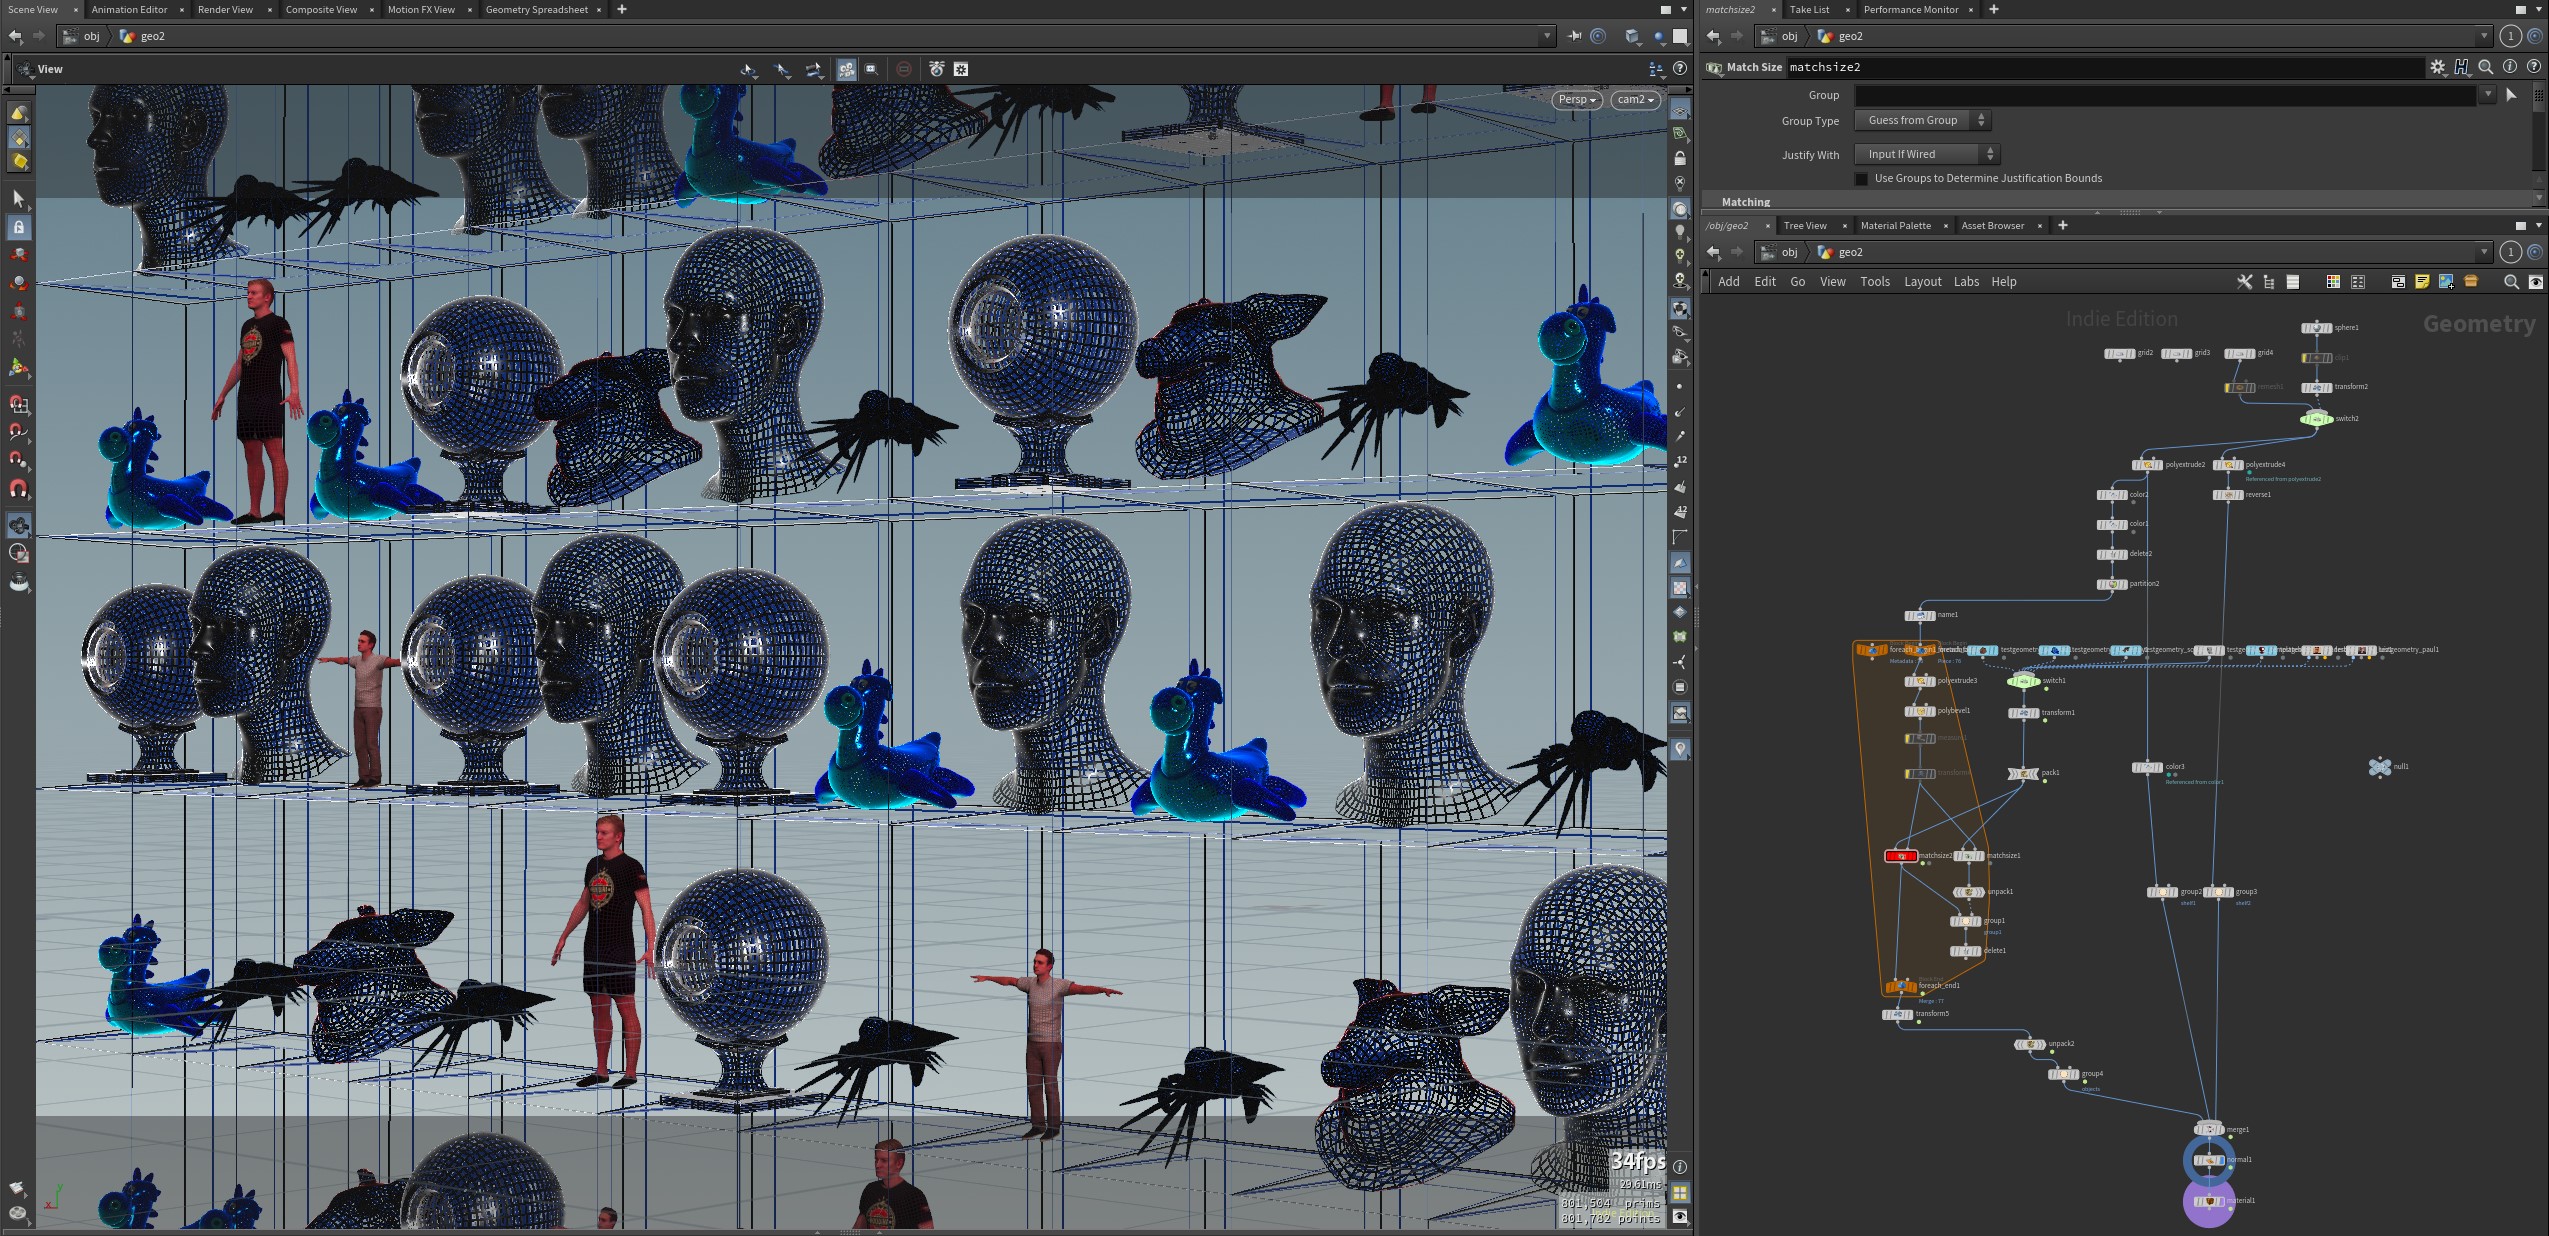
Task: Open the parameter gear settings icon
Action: [2438, 67]
